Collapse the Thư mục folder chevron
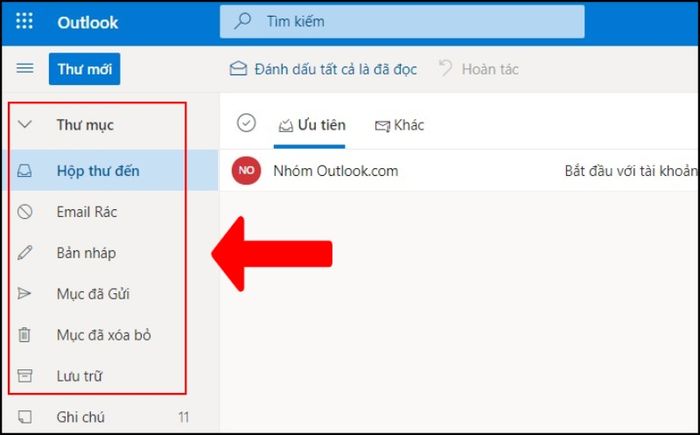Viewport: 700px width, 435px height. [25, 124]
